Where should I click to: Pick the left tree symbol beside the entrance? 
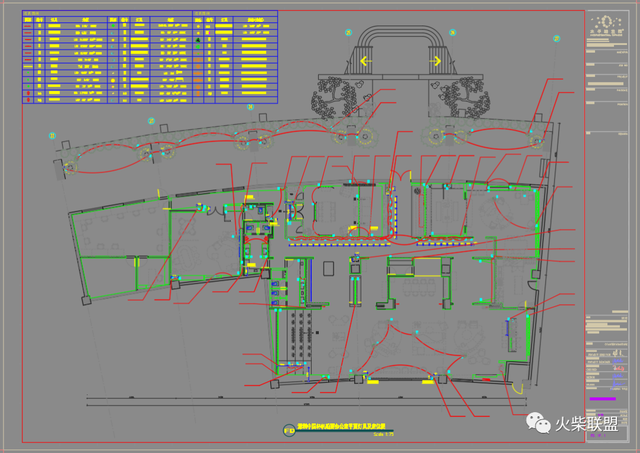tap(338, 97)
